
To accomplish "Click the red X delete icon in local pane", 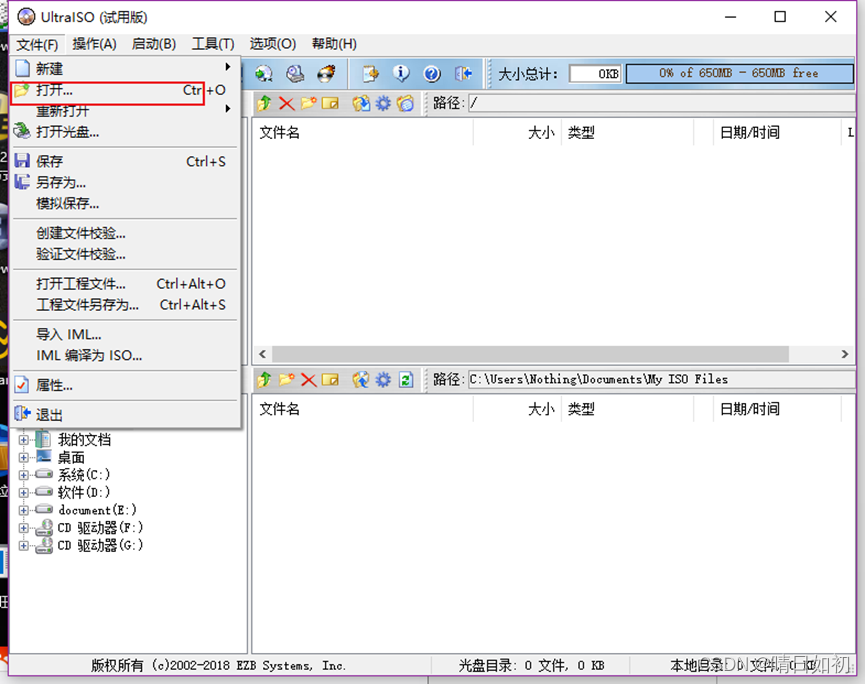I will tap(308, 380).
